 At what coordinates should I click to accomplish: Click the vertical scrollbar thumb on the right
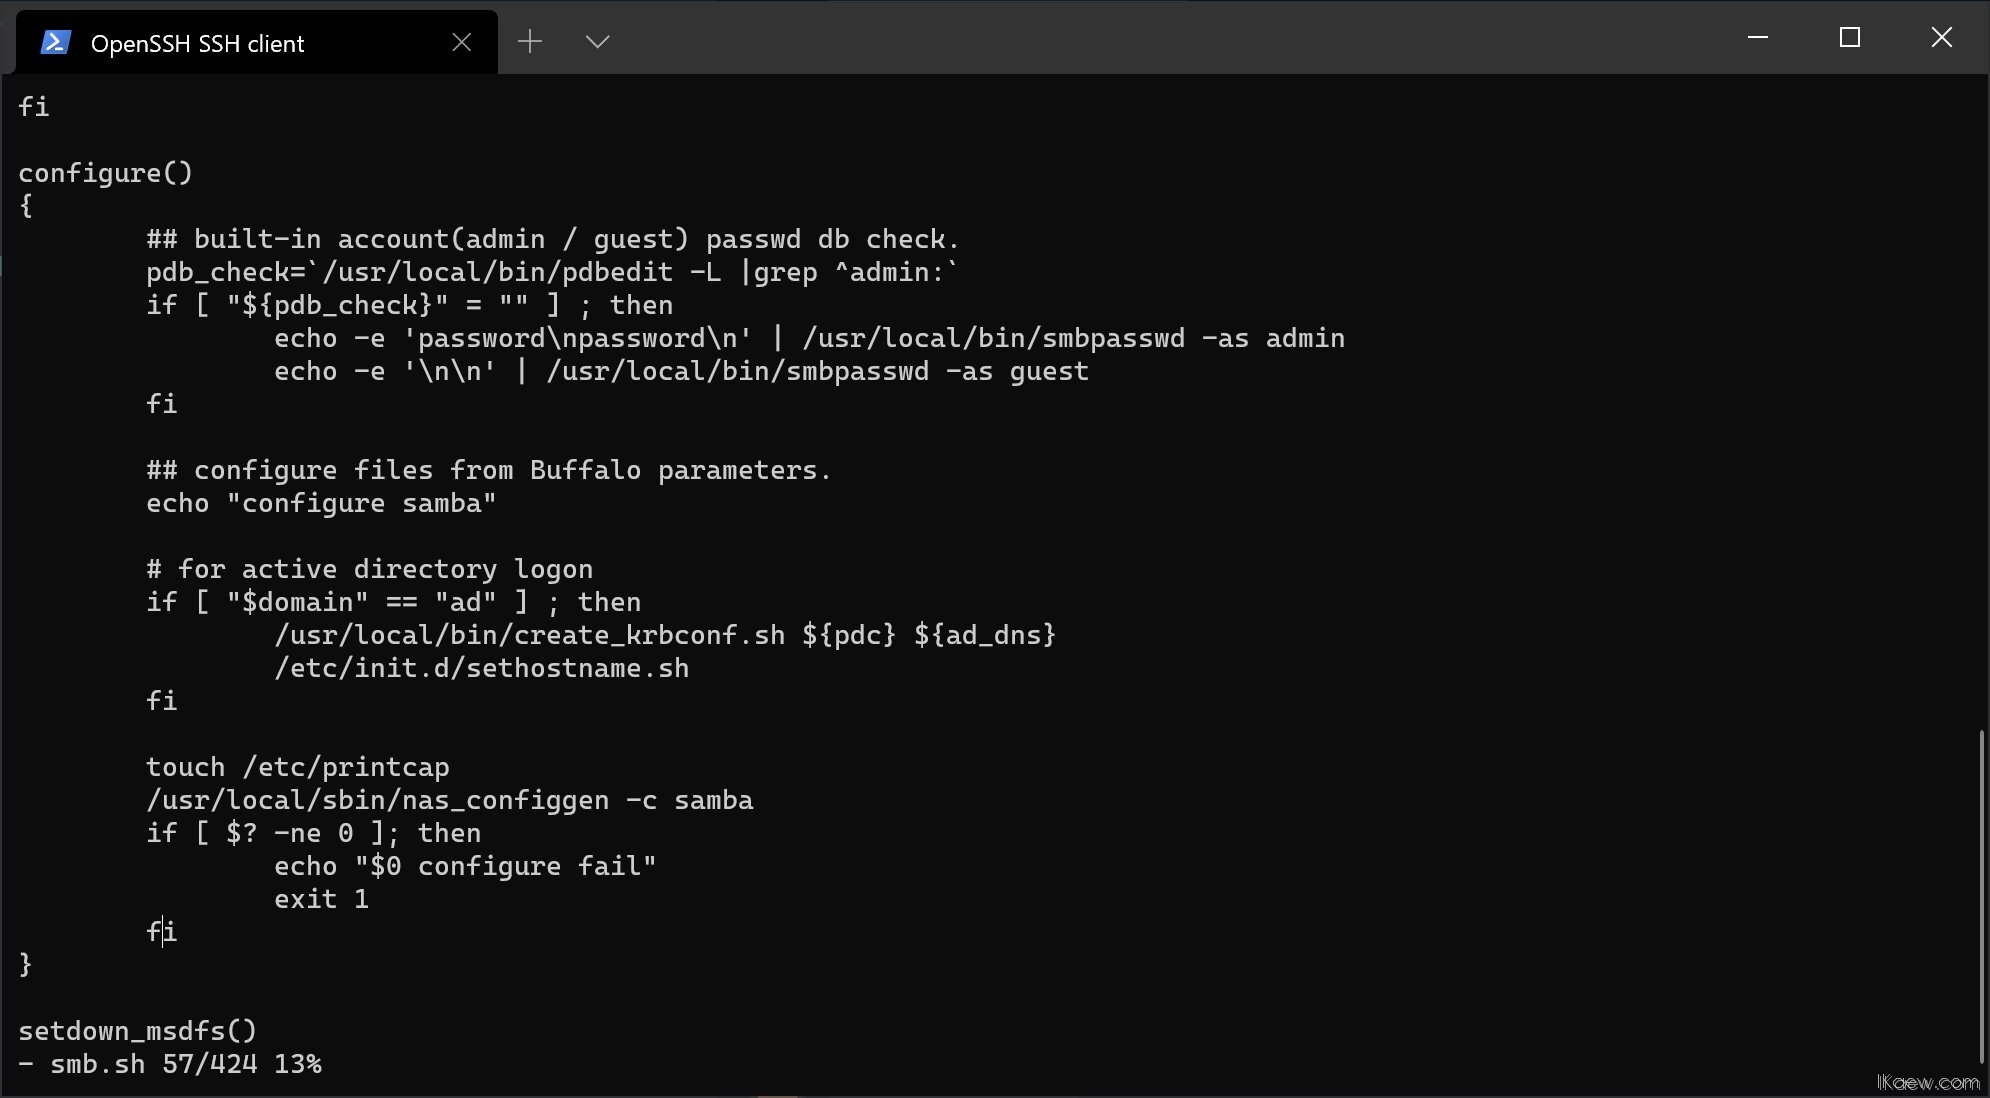coord(1981,895)
